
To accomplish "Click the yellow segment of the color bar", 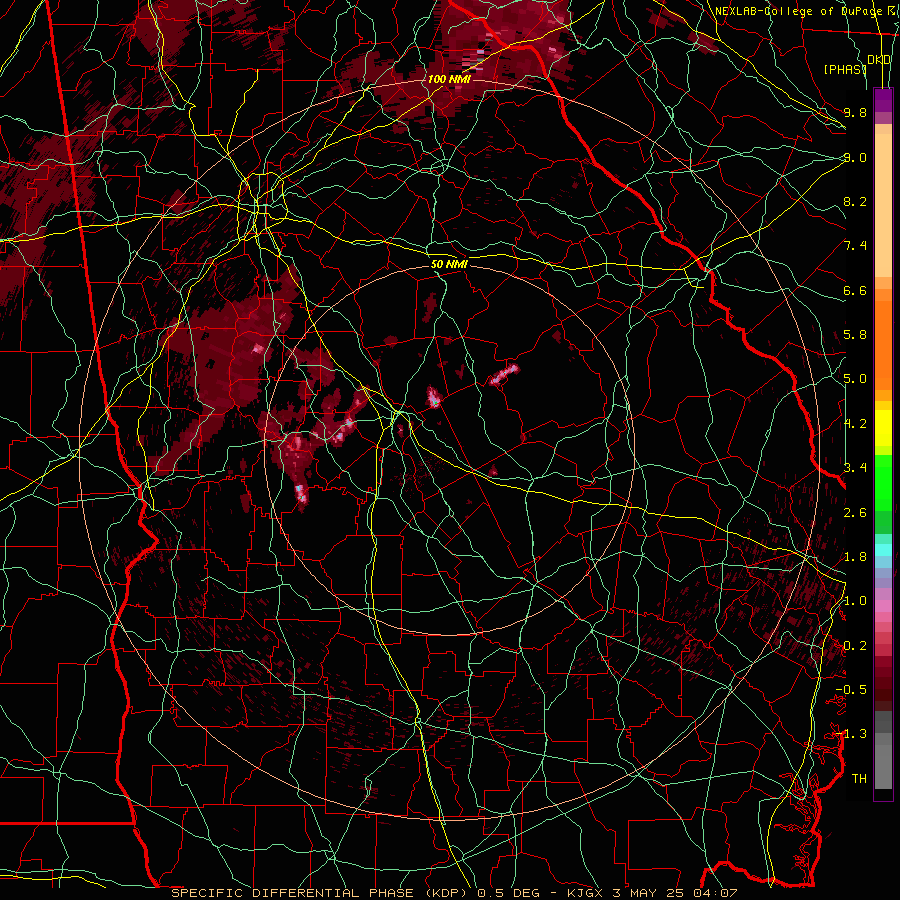I will pyautogui.click(x=883, y=428).
